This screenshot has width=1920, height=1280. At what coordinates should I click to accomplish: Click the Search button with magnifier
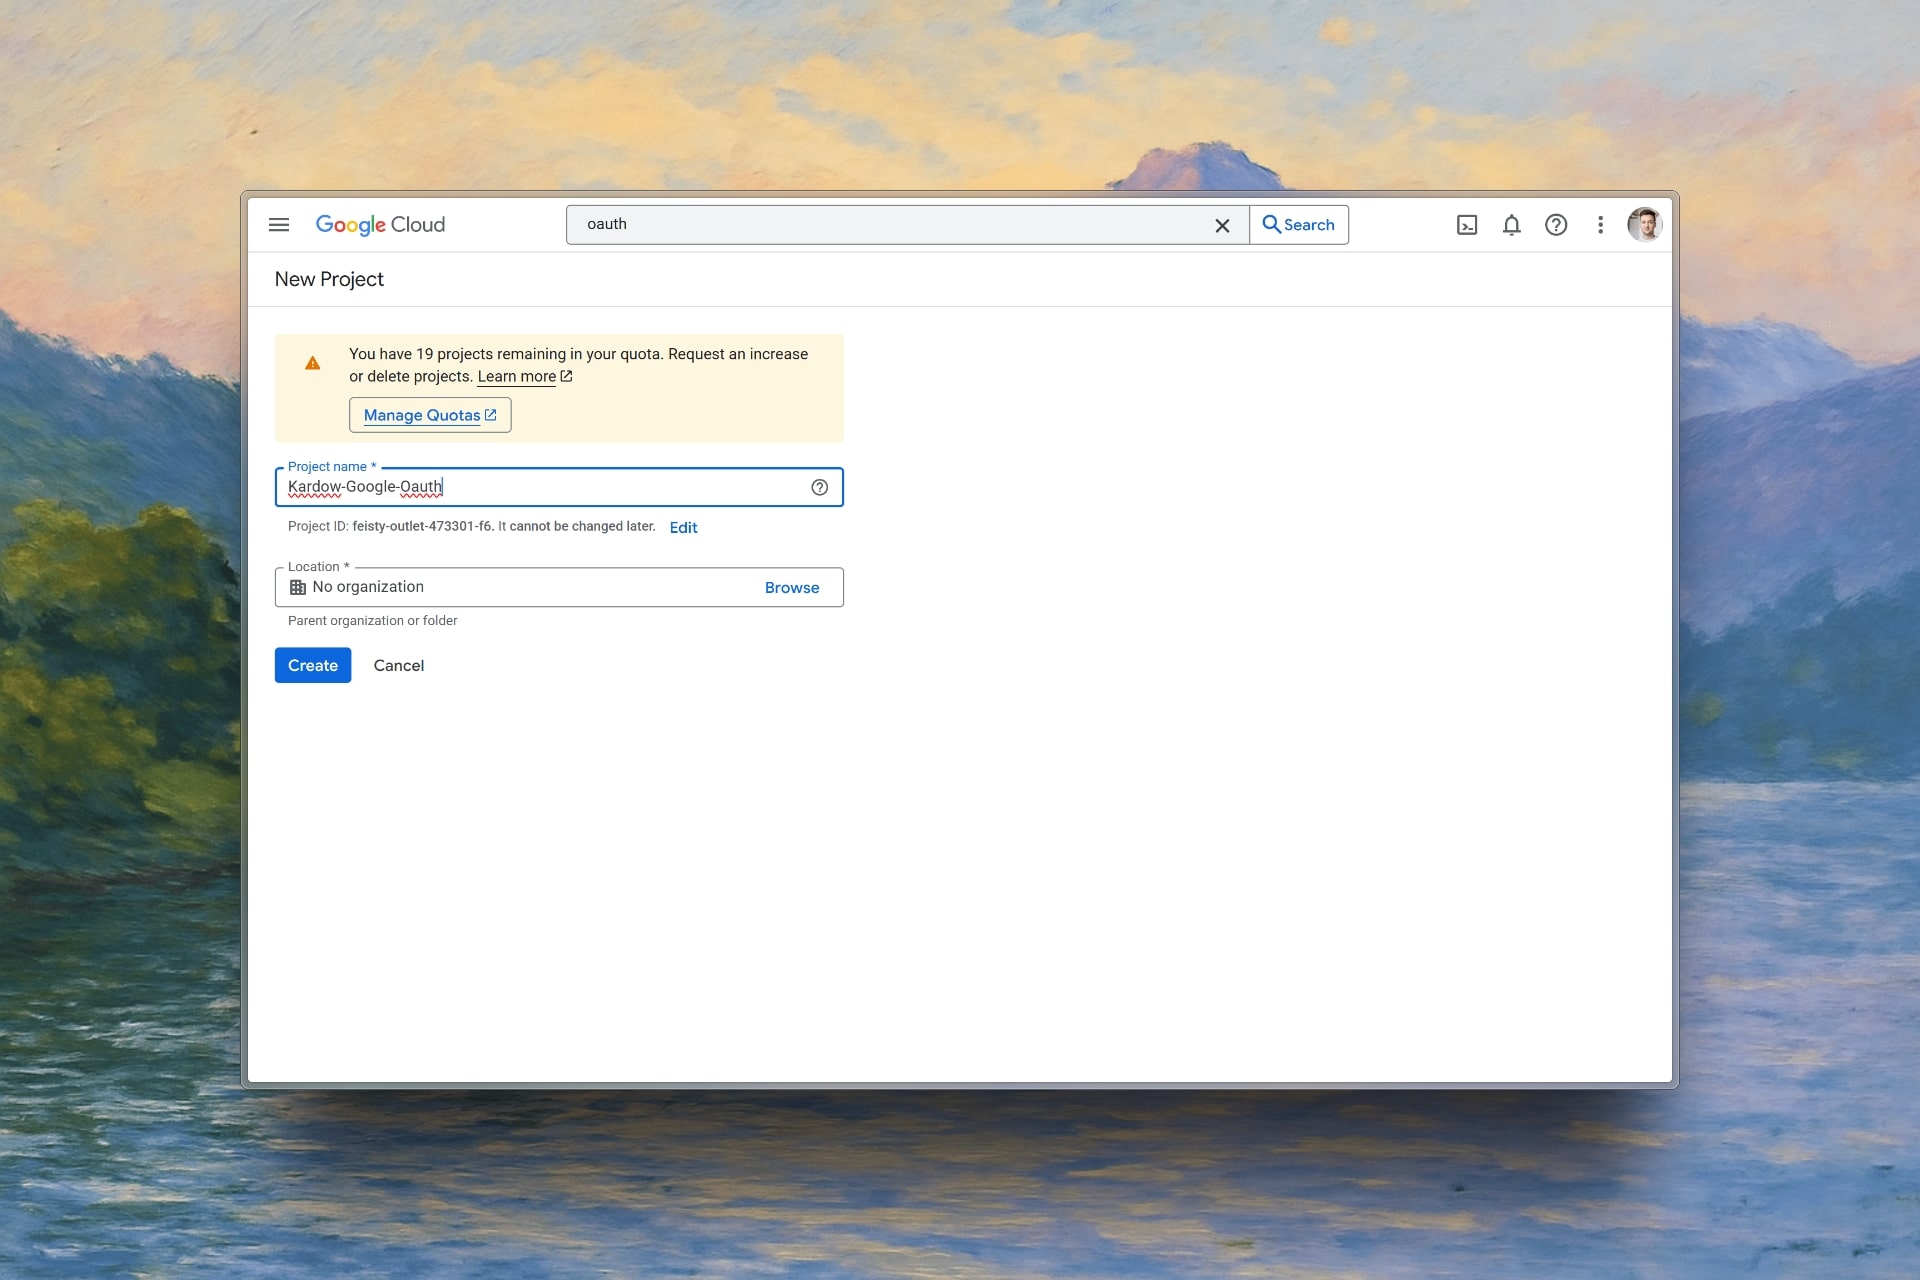pos(1298,225)
